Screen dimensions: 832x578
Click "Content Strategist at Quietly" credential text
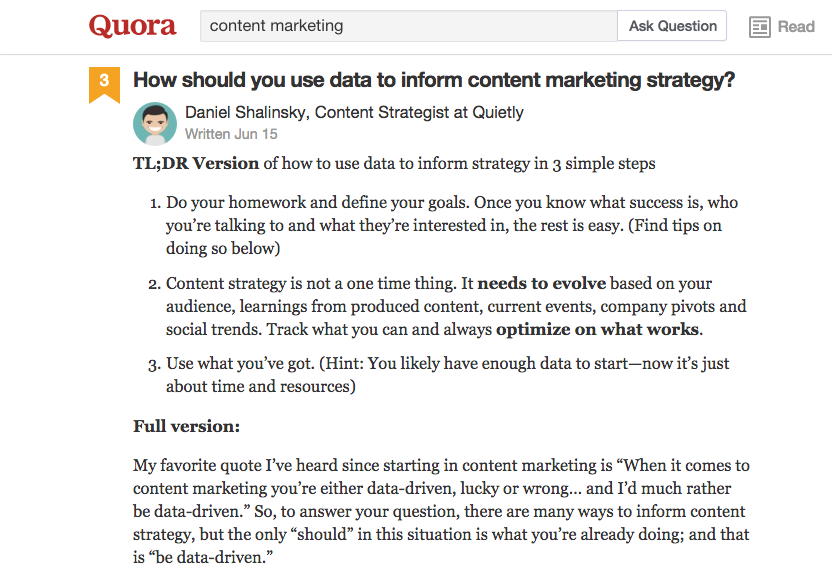[x=419, y=112]
